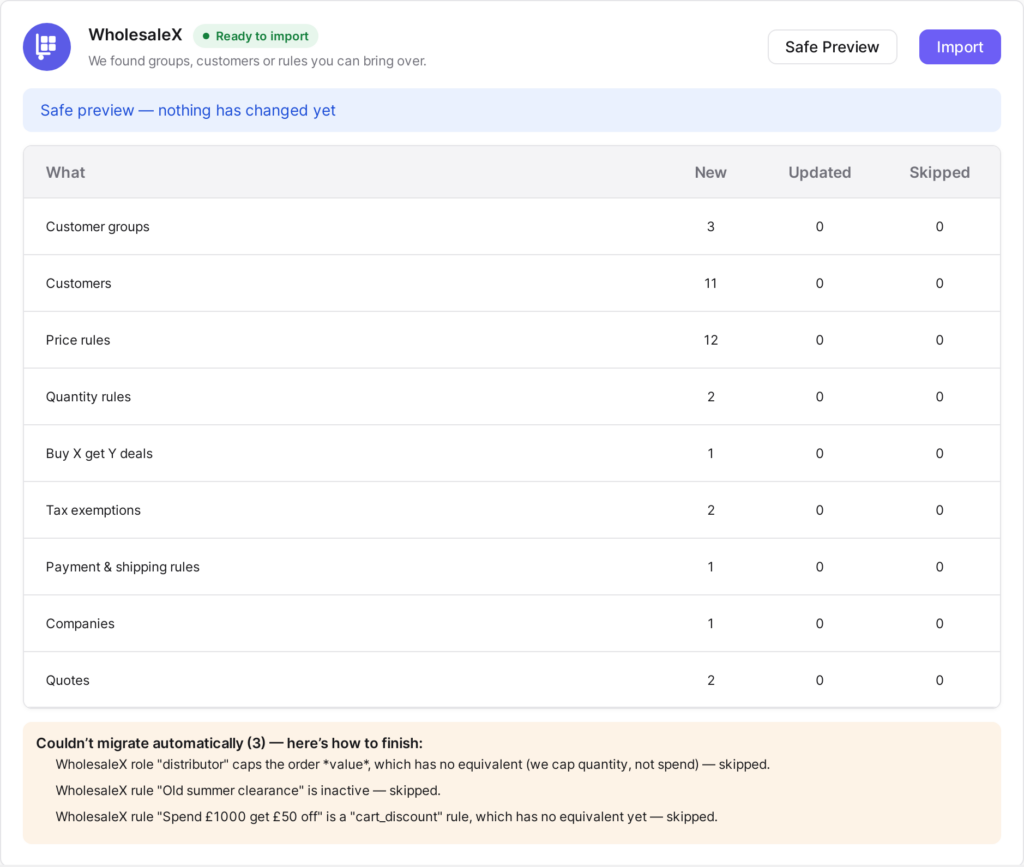Click the New count 3 for Customer groups

(711, 227)
